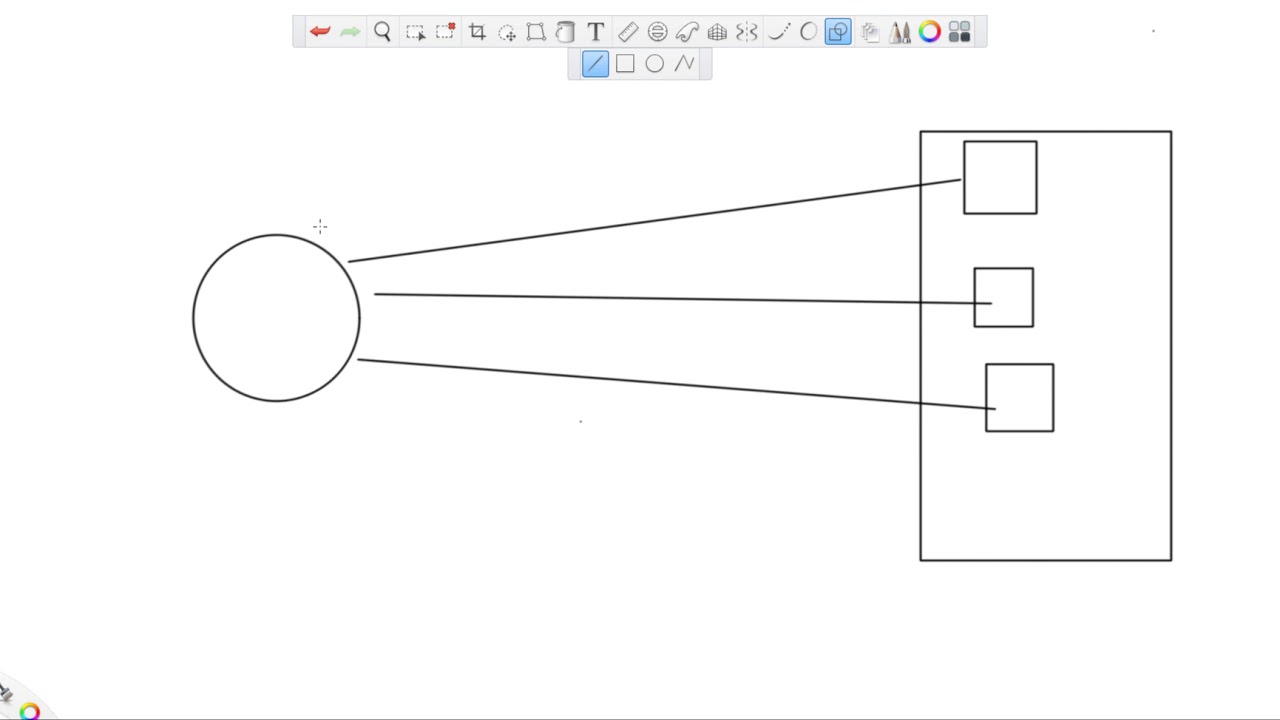Enable the French Curve guide

pyautogui.click(x=687, y=32)
